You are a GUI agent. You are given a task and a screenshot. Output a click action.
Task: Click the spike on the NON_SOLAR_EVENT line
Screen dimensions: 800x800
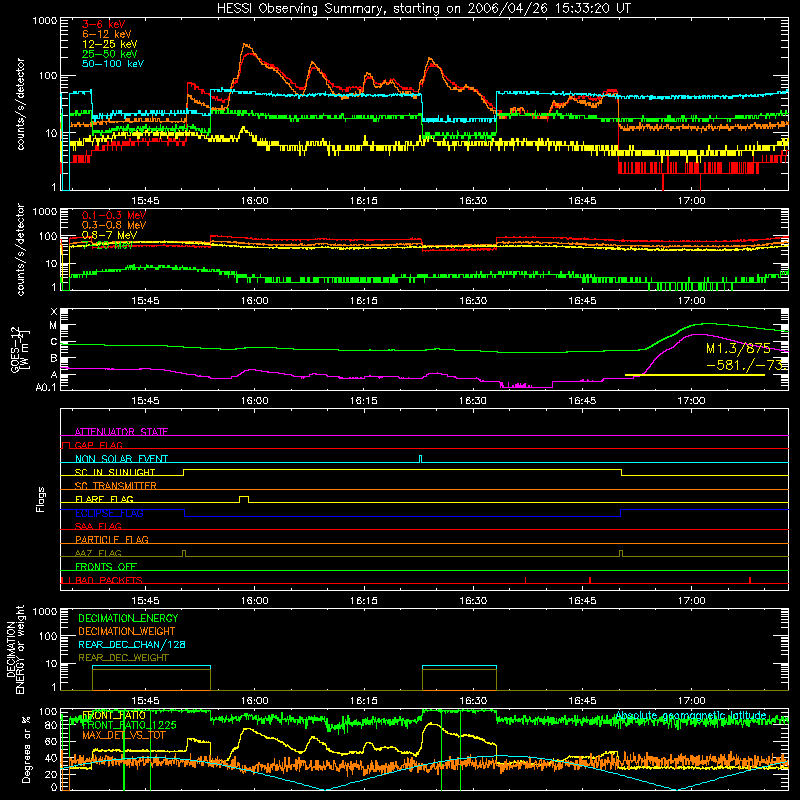tap(420, 459)
